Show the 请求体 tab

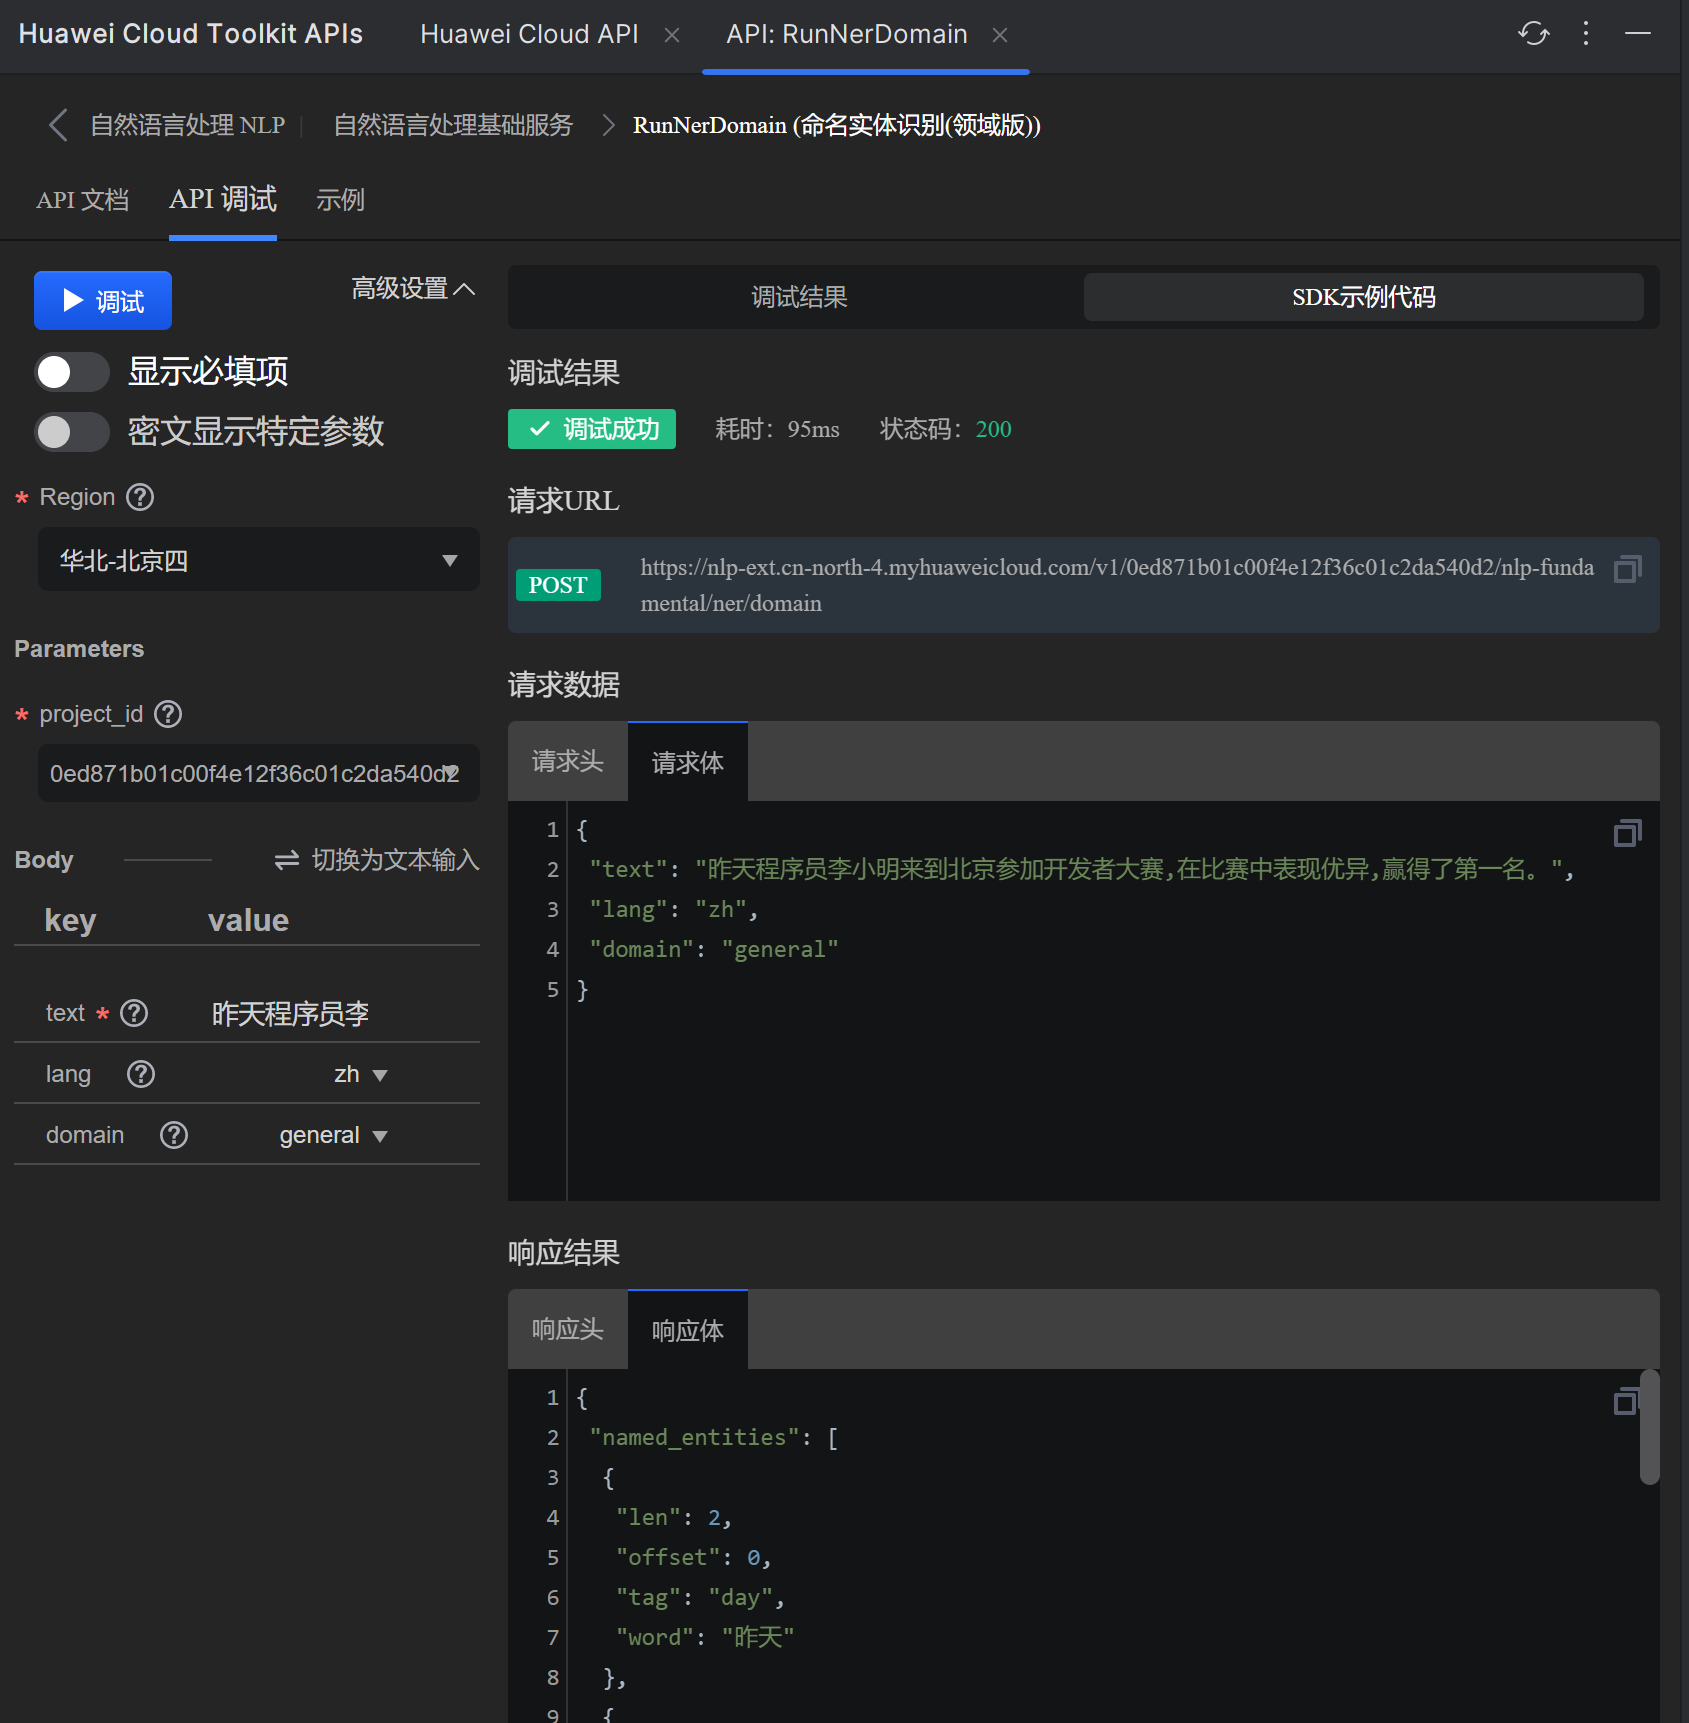688,762
